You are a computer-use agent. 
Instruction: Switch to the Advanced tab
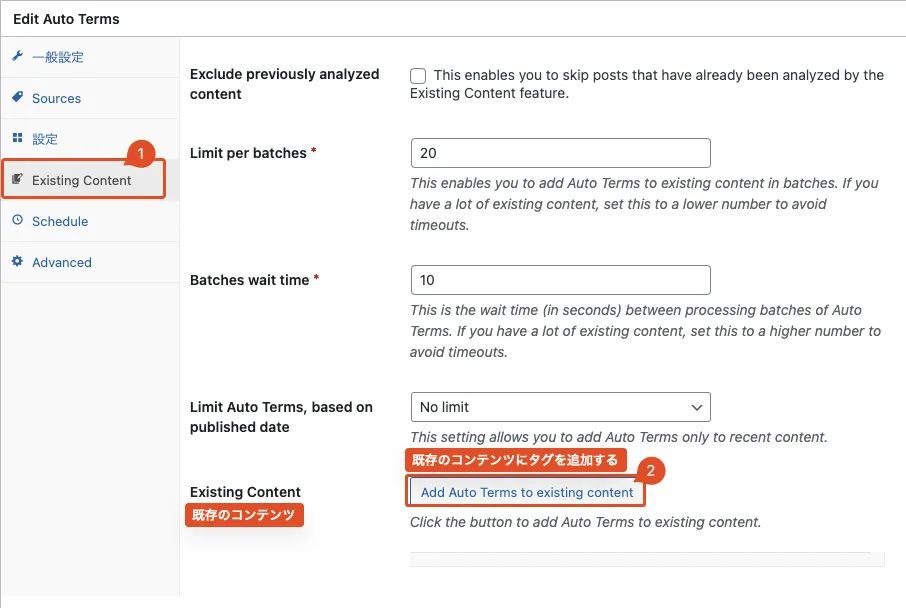pos(62,262)
